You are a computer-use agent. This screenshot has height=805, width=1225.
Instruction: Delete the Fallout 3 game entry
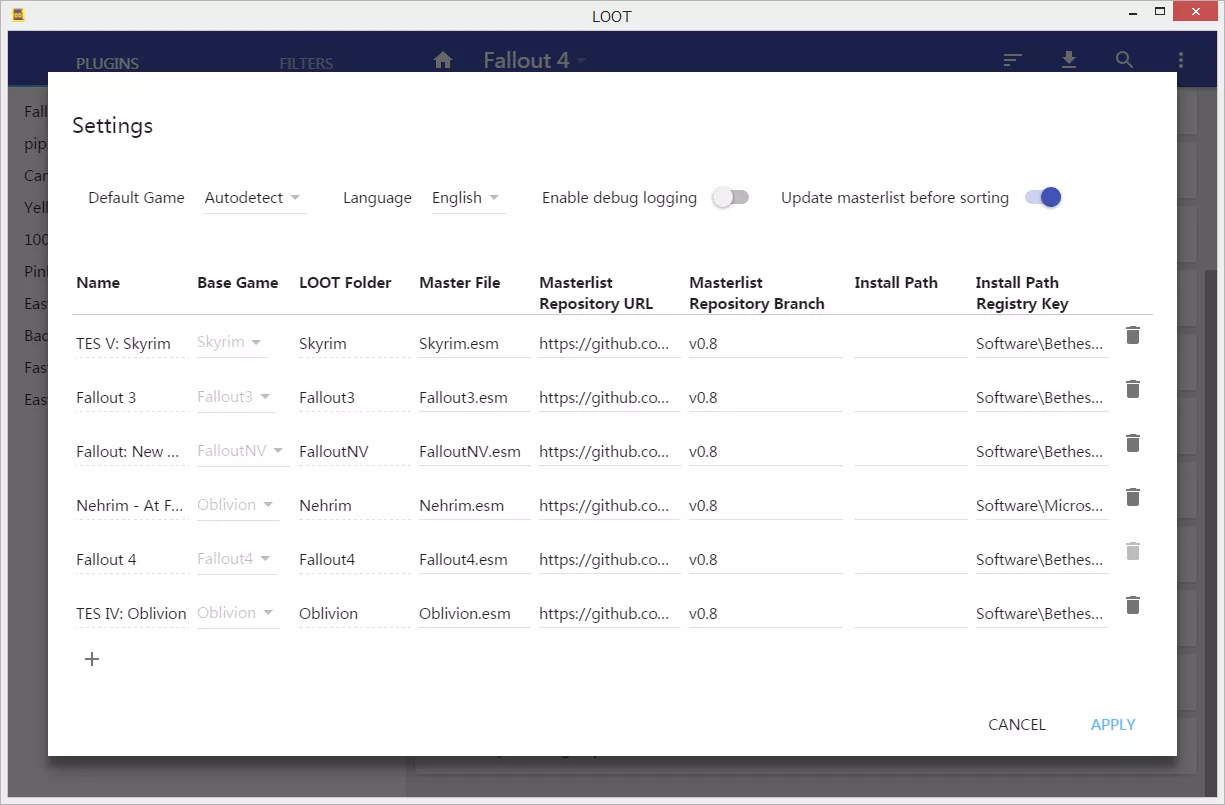point(1132,389)
